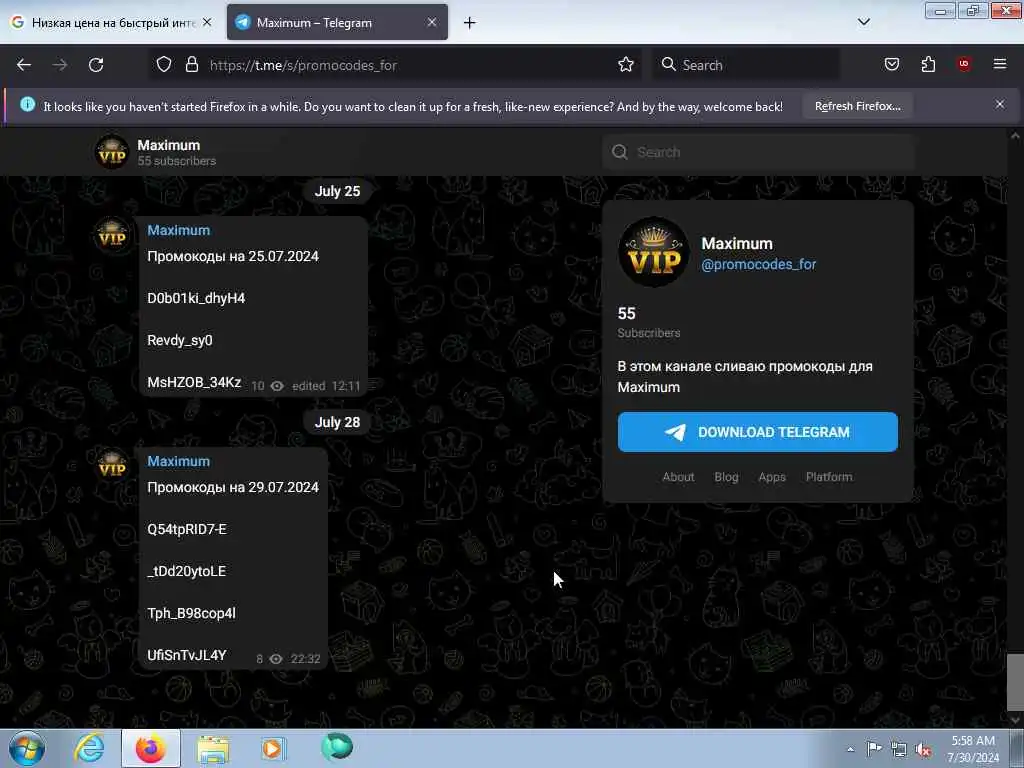Click the promo code D0b01ki_dhyH4
1024x768 pixels.
196,298
